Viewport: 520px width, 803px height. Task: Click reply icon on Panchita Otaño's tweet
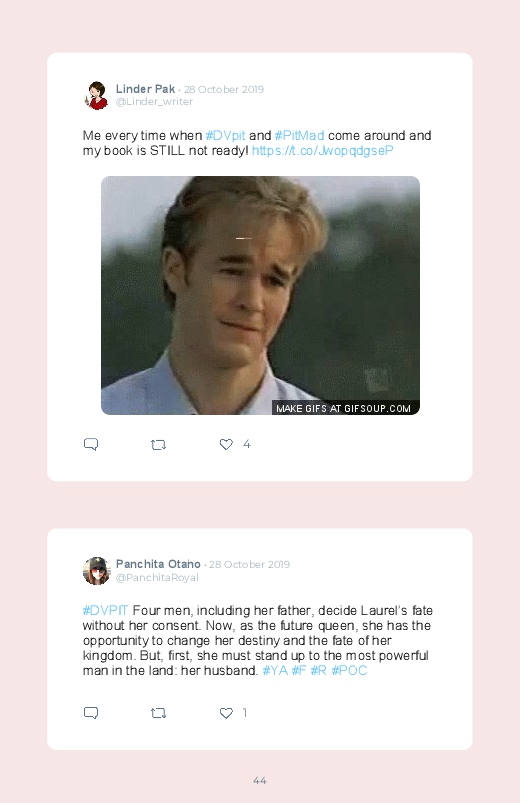pyautogui.click(x=91, y=713)
